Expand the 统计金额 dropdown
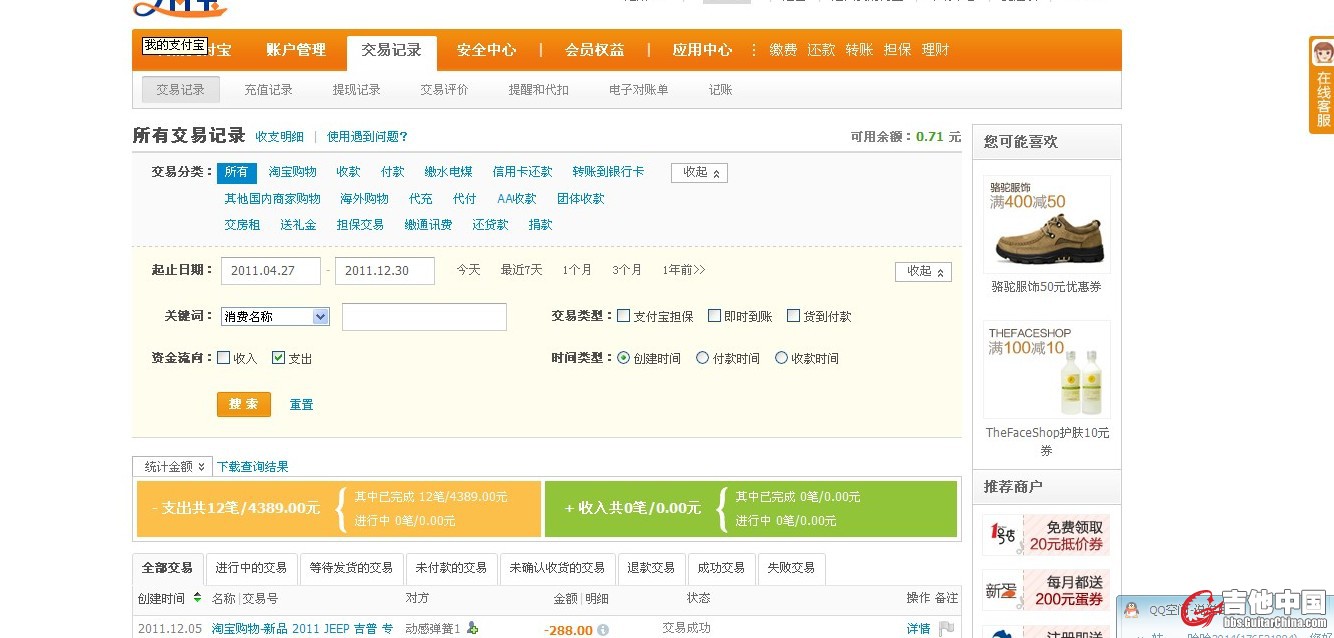This screenshot has width=1334, height=638. [x=172, y=467]
